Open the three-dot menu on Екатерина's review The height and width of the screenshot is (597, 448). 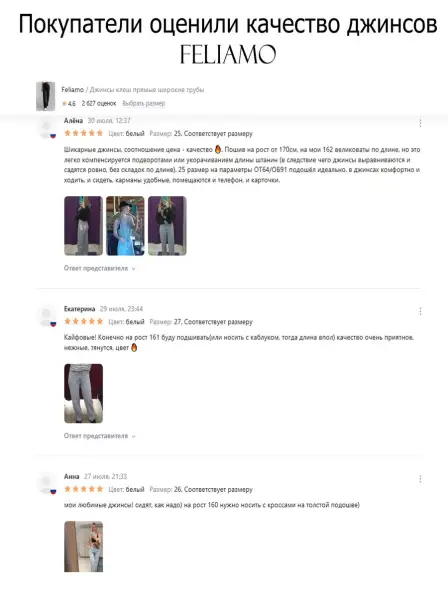(x=420, y=311)
